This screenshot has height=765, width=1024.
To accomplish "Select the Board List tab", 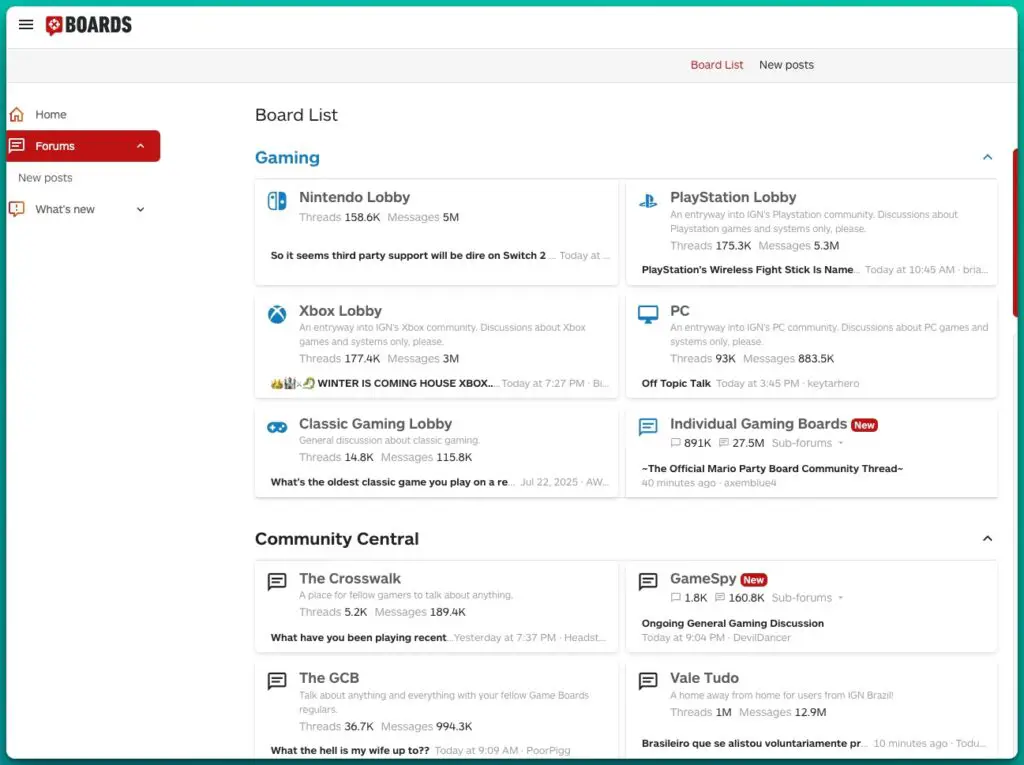I will click(717, 65).
